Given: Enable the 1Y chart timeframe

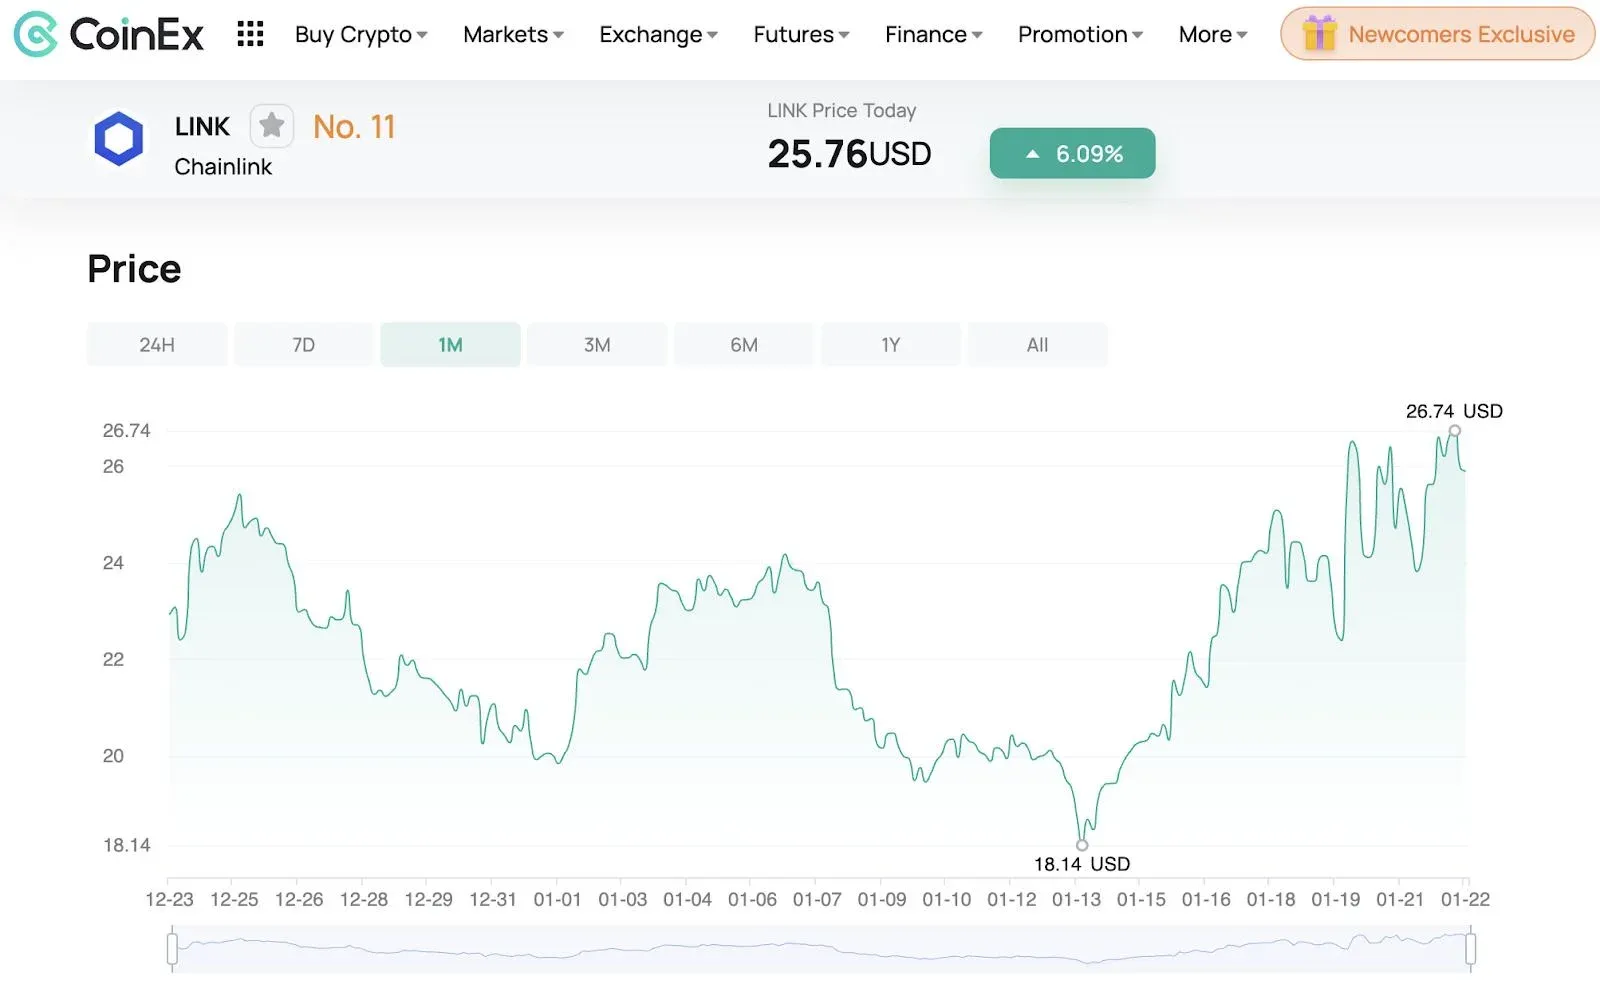Looking at the screenshot, I should (890, 344).
